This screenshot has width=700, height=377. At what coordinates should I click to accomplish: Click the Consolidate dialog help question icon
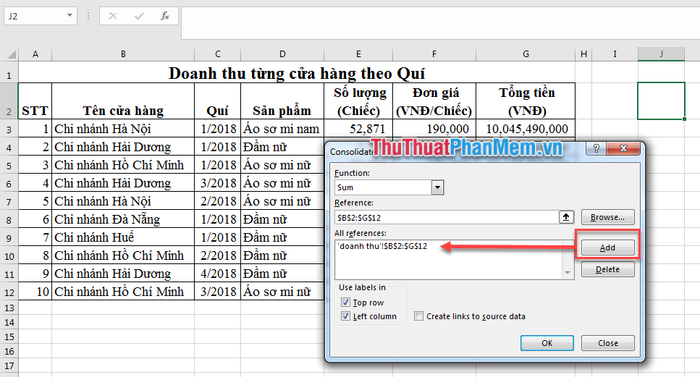[x=596, y=149]
